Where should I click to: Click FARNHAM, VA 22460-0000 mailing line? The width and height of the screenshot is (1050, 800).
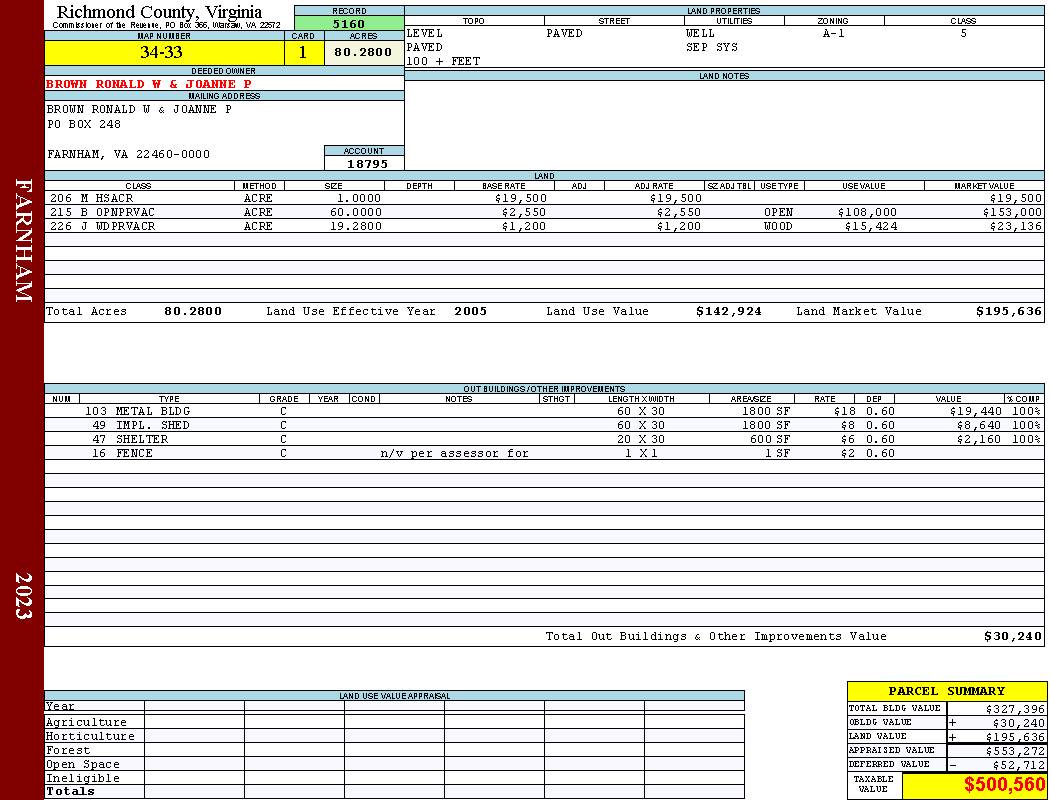129,155
